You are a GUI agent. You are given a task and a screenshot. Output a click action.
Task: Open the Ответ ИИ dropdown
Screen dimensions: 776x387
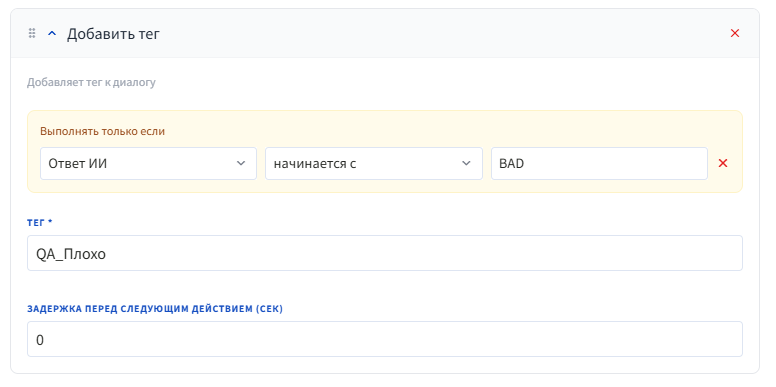(148, 163)
